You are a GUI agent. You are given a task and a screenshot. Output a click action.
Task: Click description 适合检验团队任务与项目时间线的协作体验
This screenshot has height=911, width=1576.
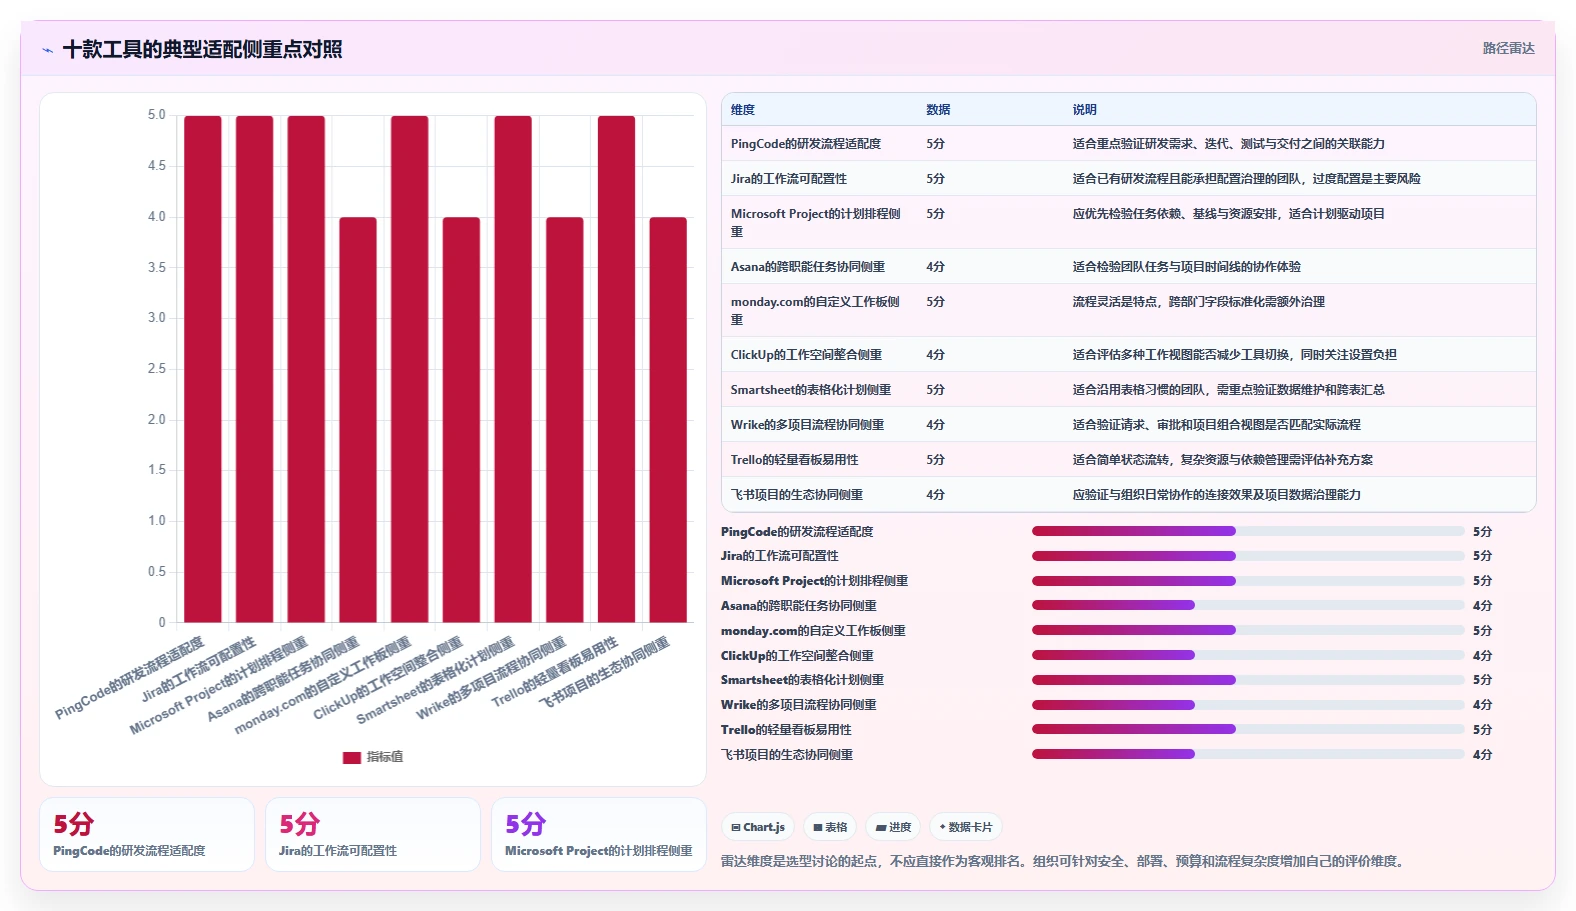coord(1187,267)
